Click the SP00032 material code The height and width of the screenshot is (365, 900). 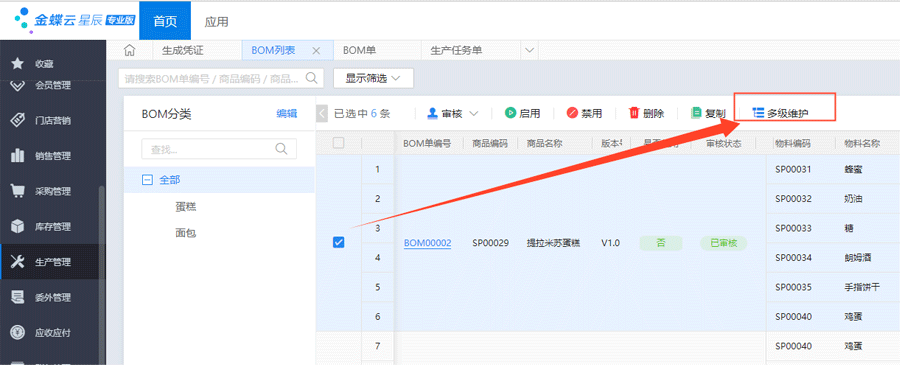pyautogui.click(x=793, y=199)
